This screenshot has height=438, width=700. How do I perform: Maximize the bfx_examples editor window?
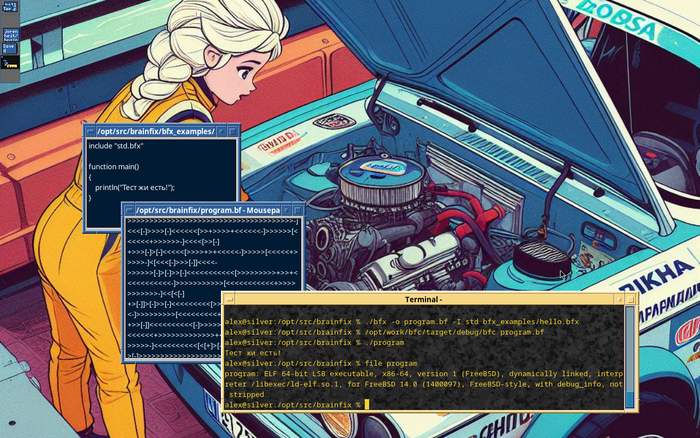coord(233,131)
